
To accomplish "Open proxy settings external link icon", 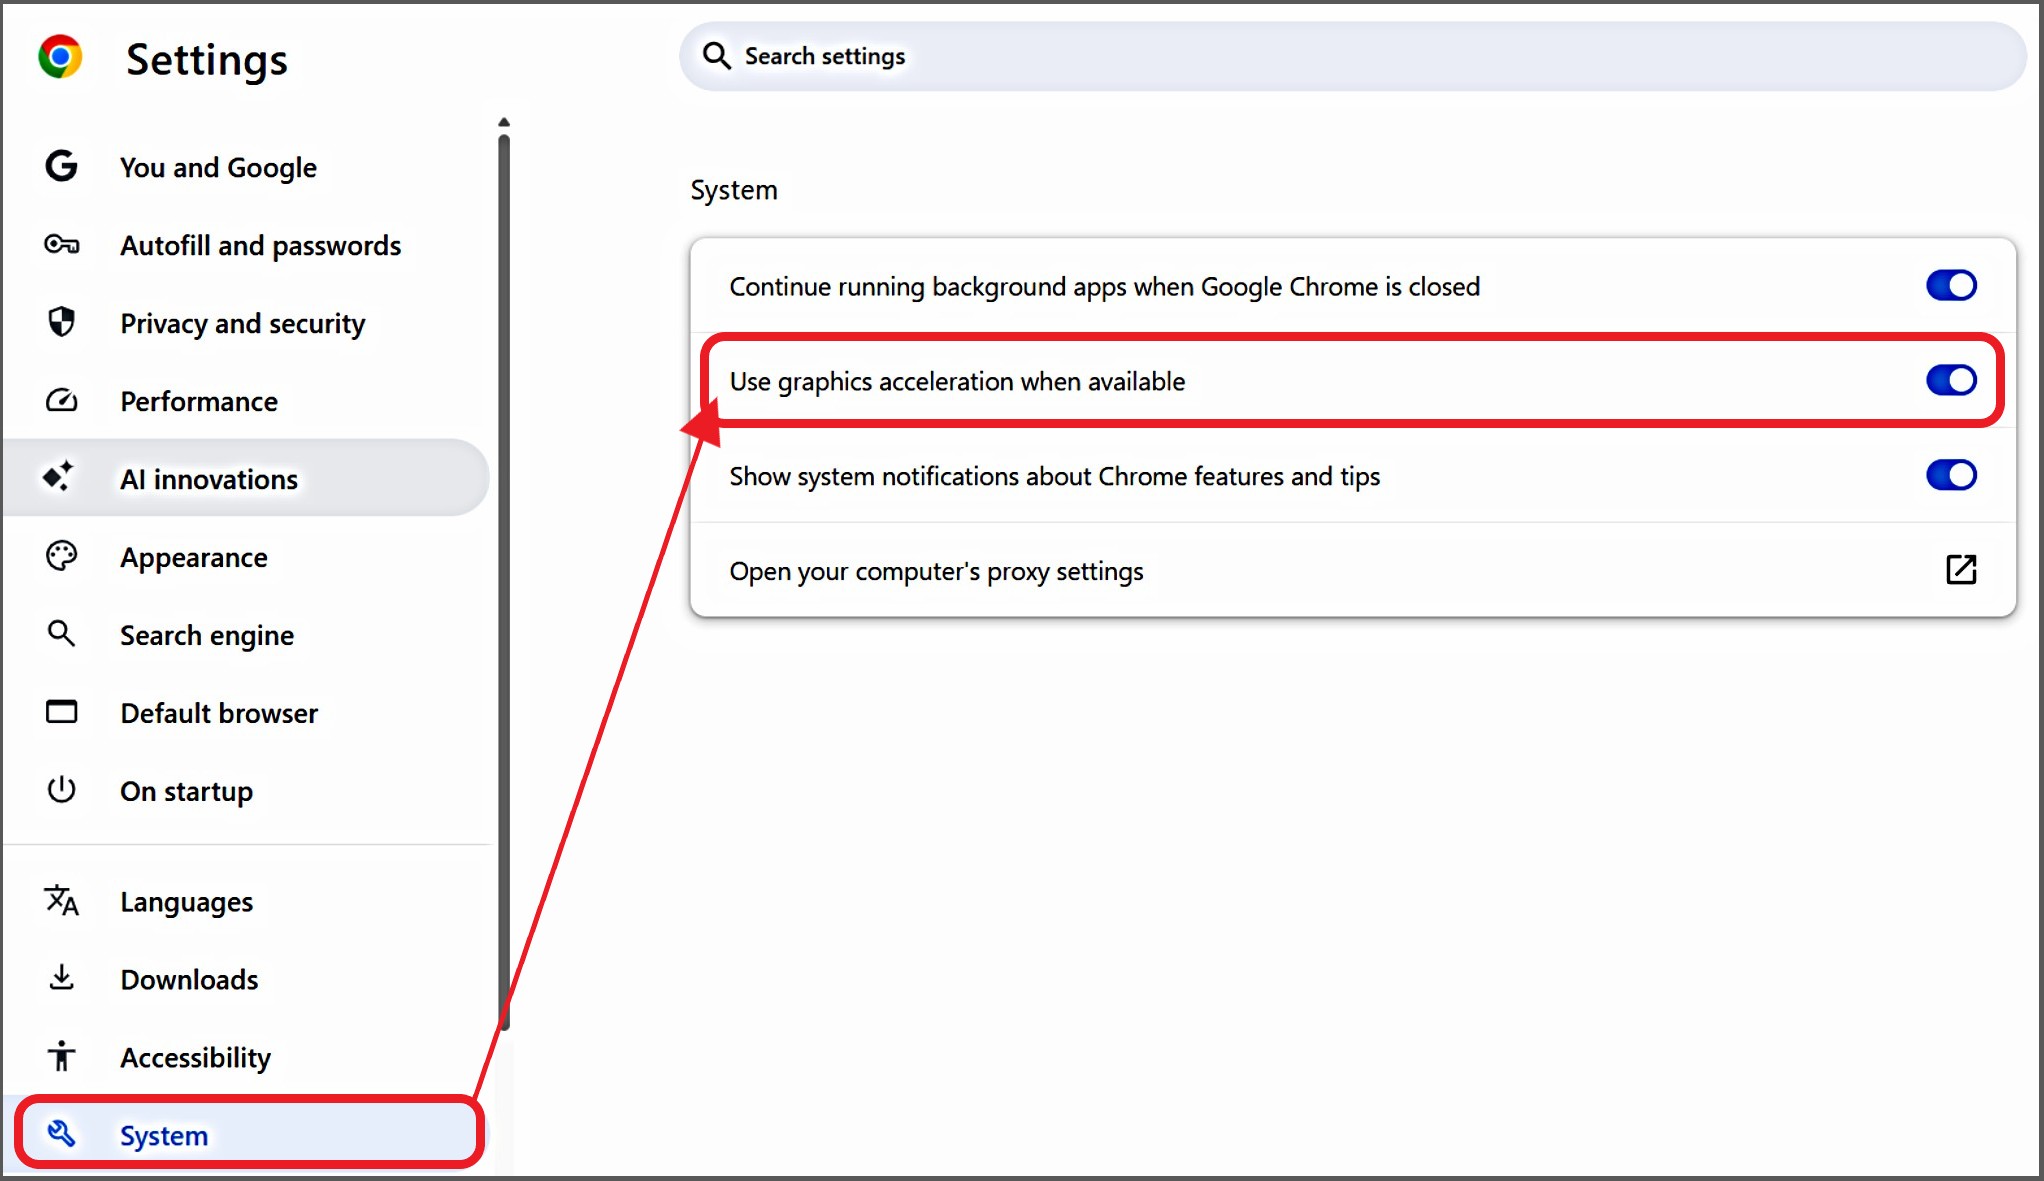I will pyautogui.click(x=1960, y=570).
